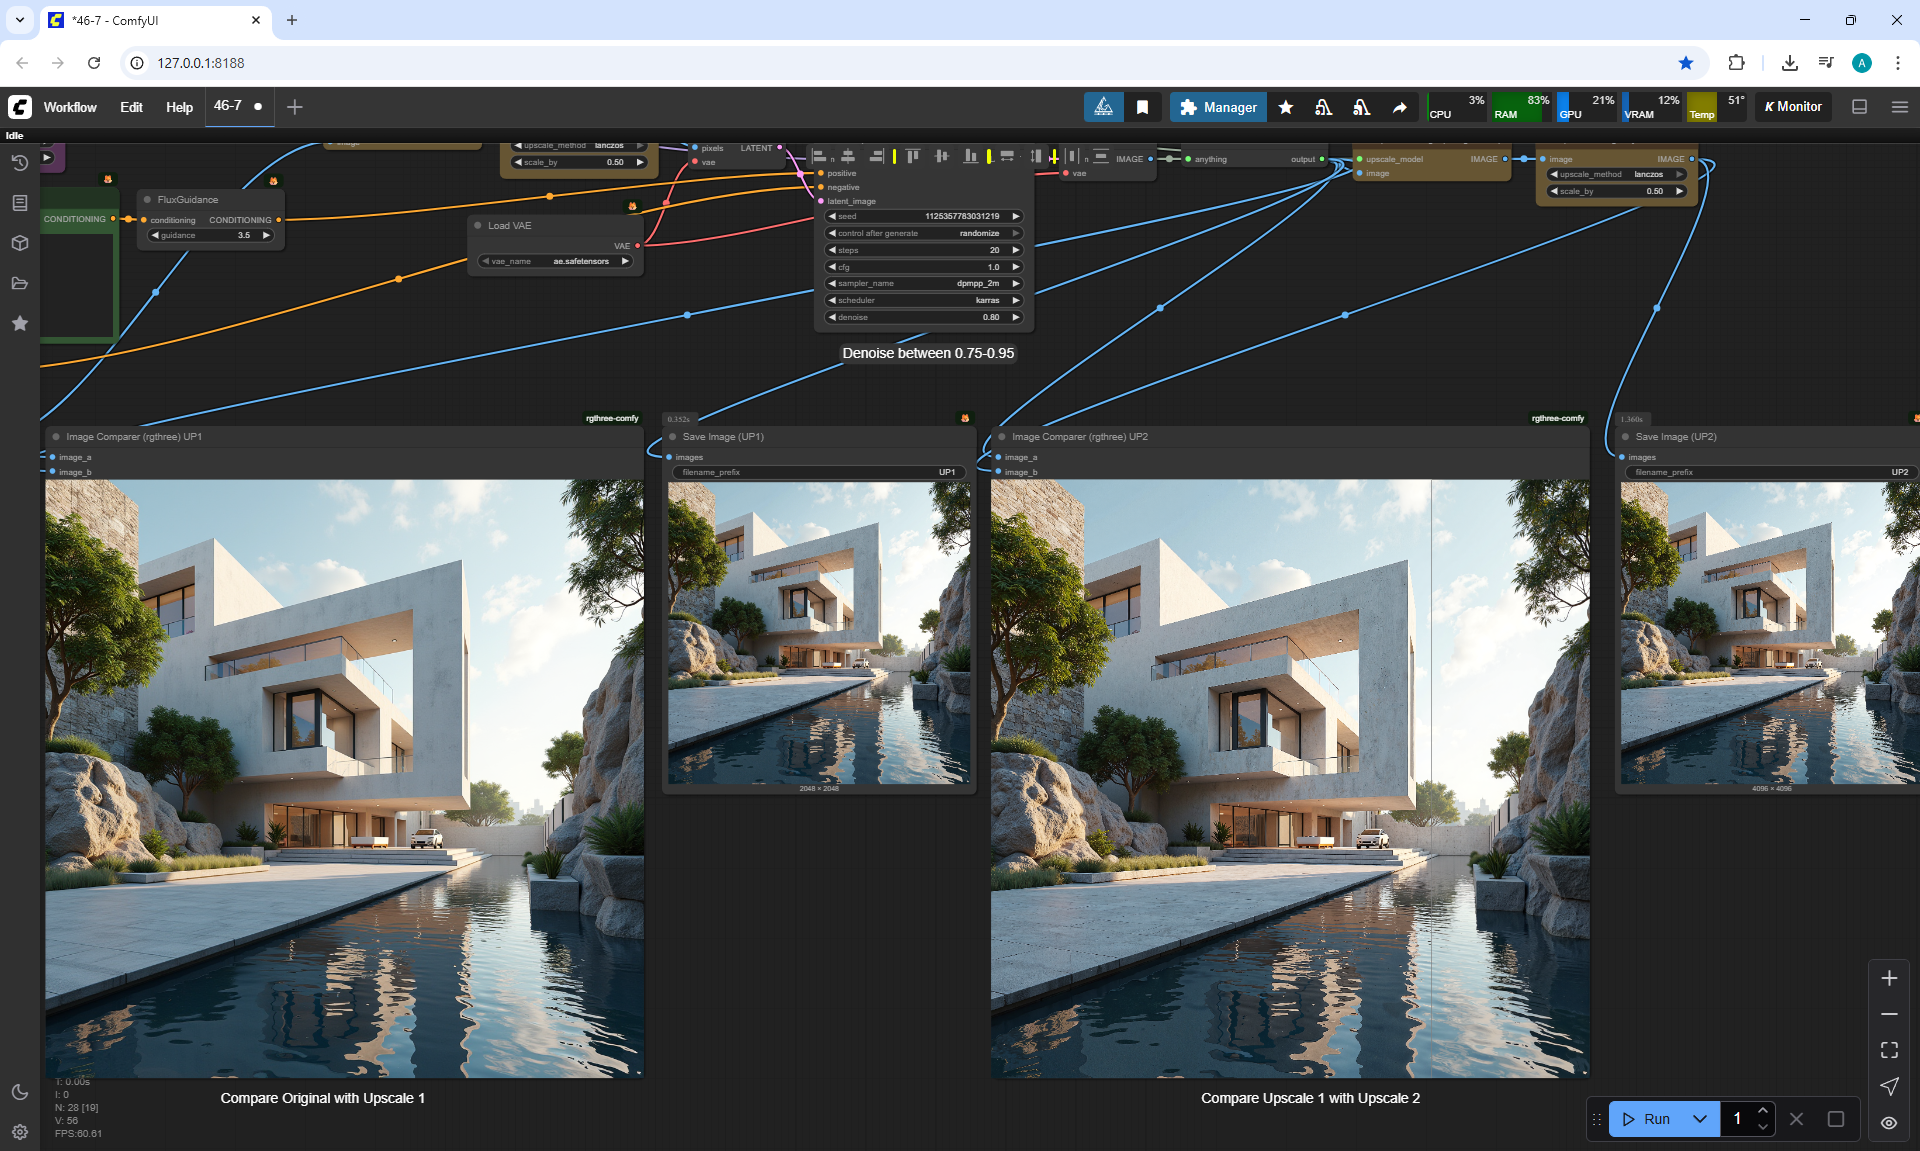The image size is (1920, 1151).
Task: Expand the Run button dropdown arrow
Action: click(x=1700, y=1119)
